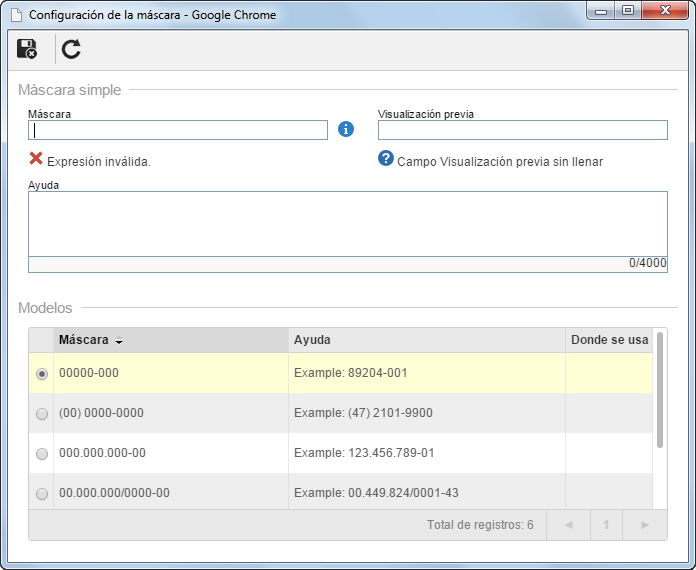The height and width of the screenshot is (570, 696).
Task: Close the Configuración de la máscara window
Action: pos(664,11)
